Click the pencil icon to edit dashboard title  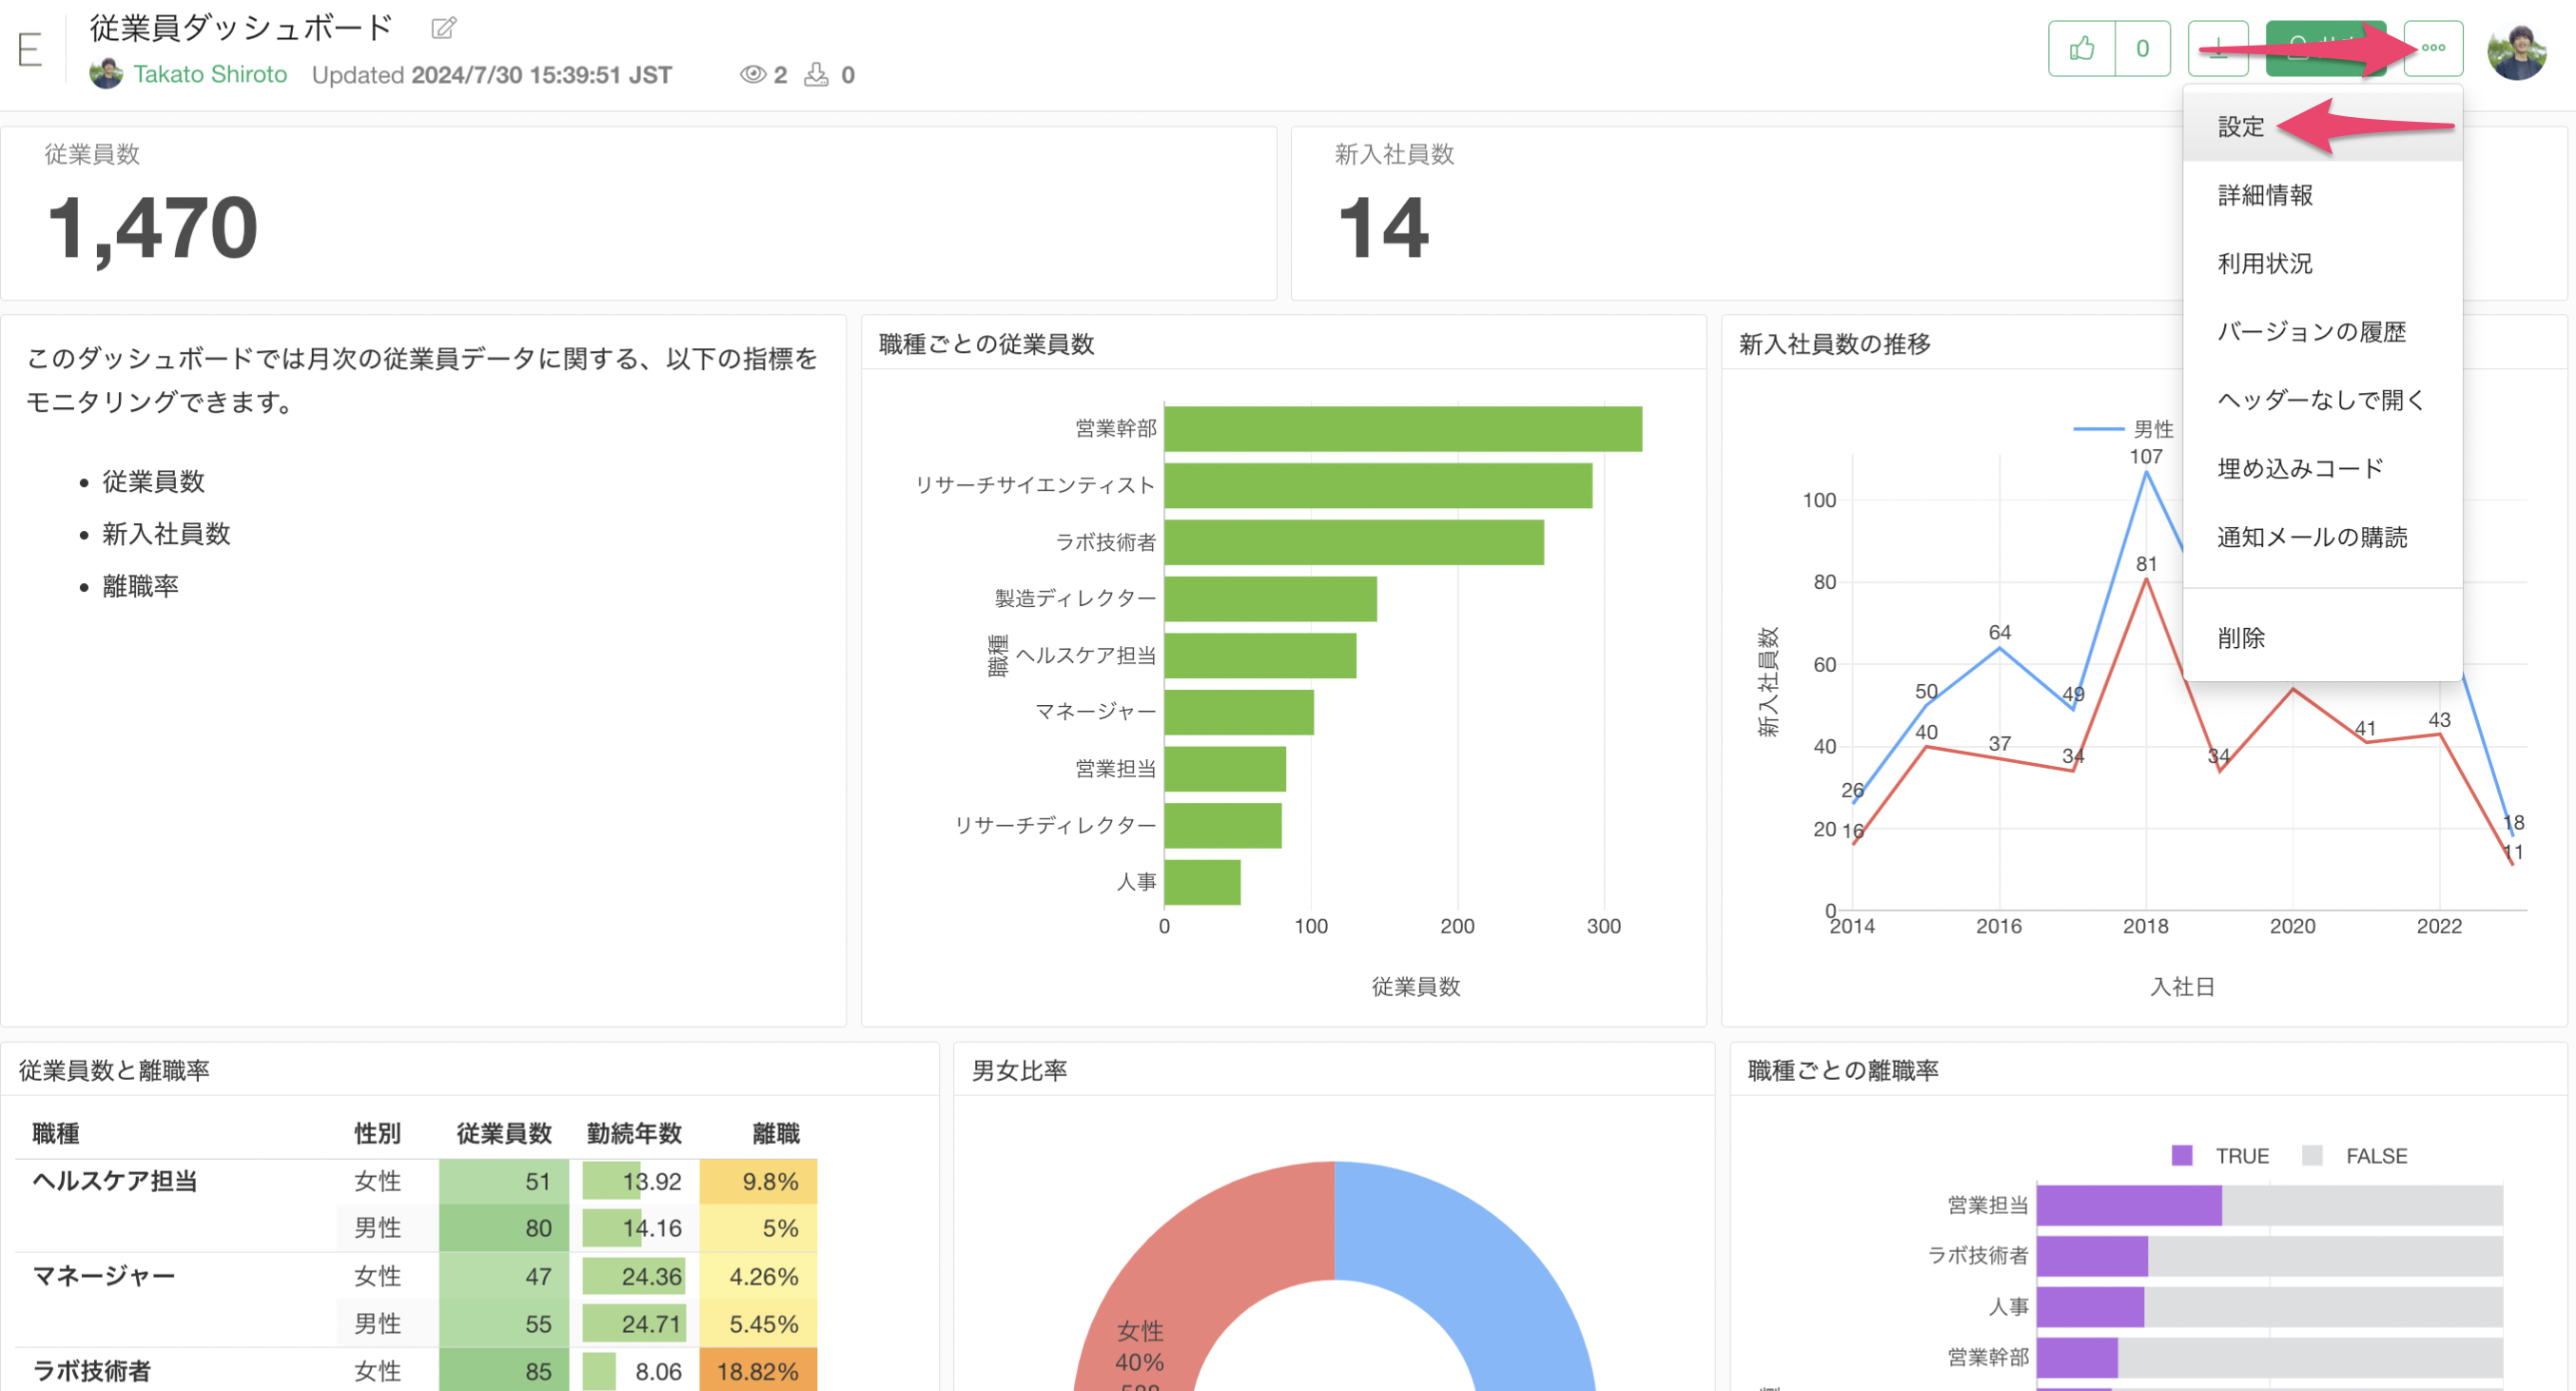point(443,28)
